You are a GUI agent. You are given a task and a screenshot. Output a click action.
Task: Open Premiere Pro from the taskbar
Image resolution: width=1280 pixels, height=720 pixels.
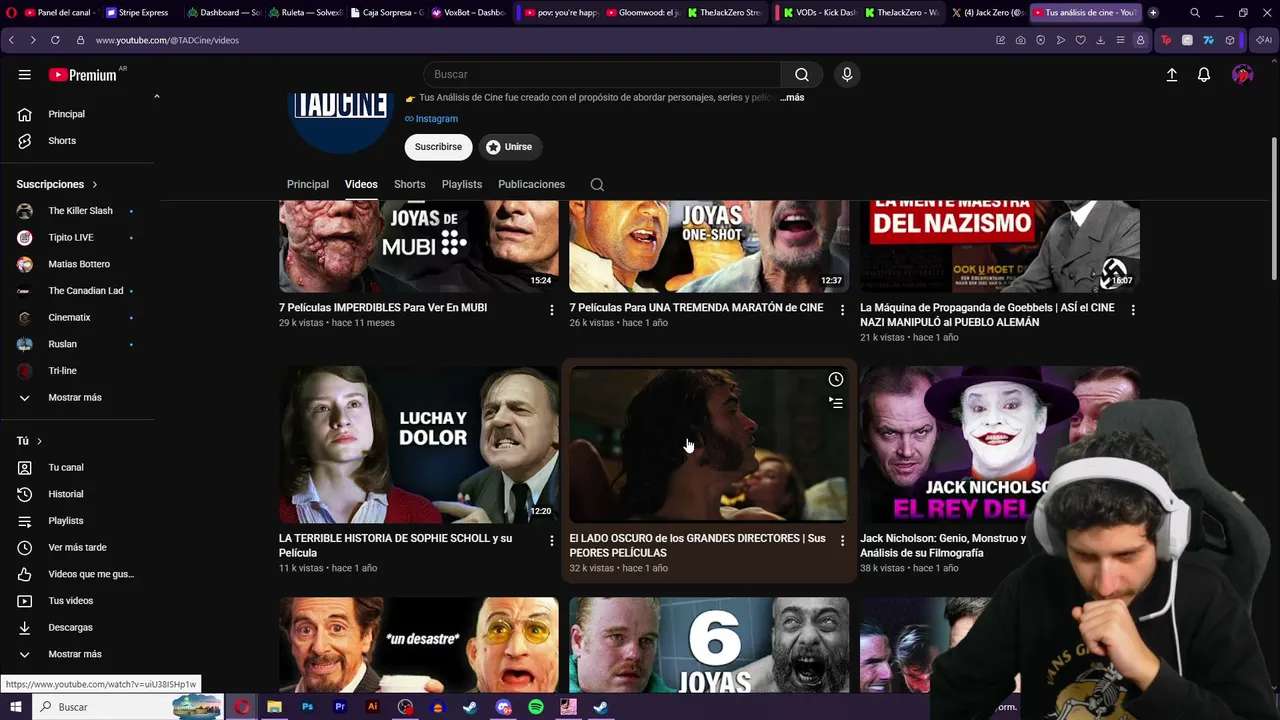340,707
